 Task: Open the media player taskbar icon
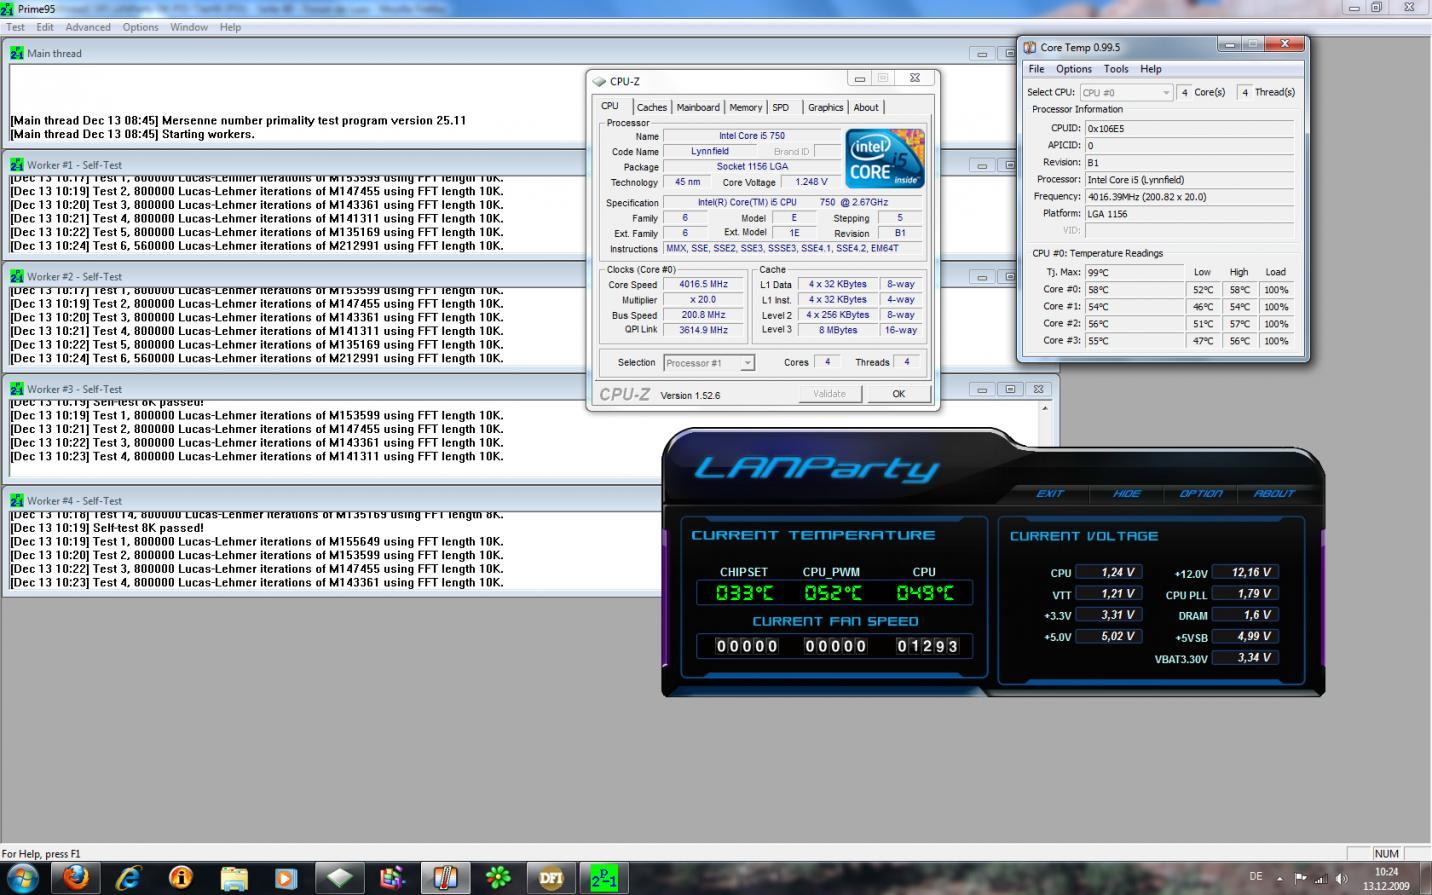pyautogui.click(x=286, y=878)
